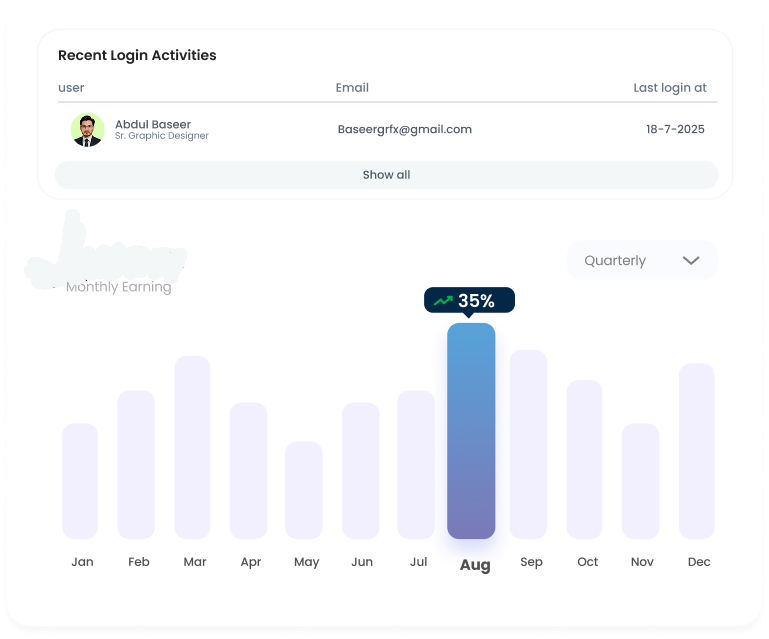Click the Nov month label
Image resolution: width=769 pixels, height=639 pixels.
(642, 562)
